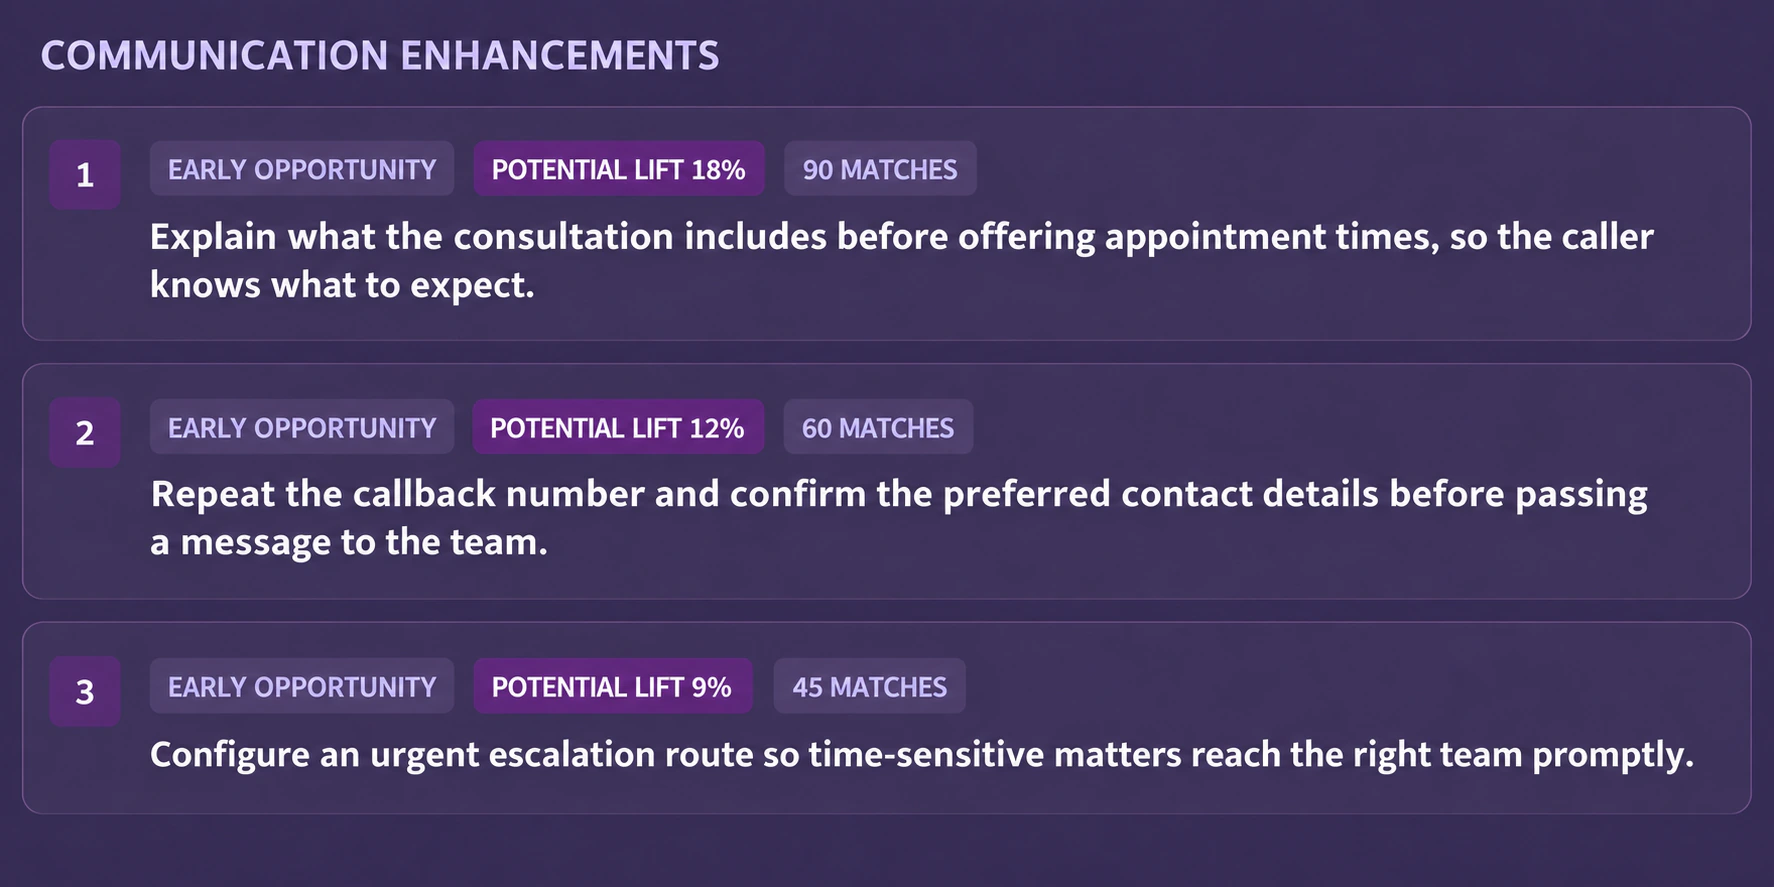Open the 45 Matches tag
This screenshot has width=1774, height=887.
pos(870,687)
